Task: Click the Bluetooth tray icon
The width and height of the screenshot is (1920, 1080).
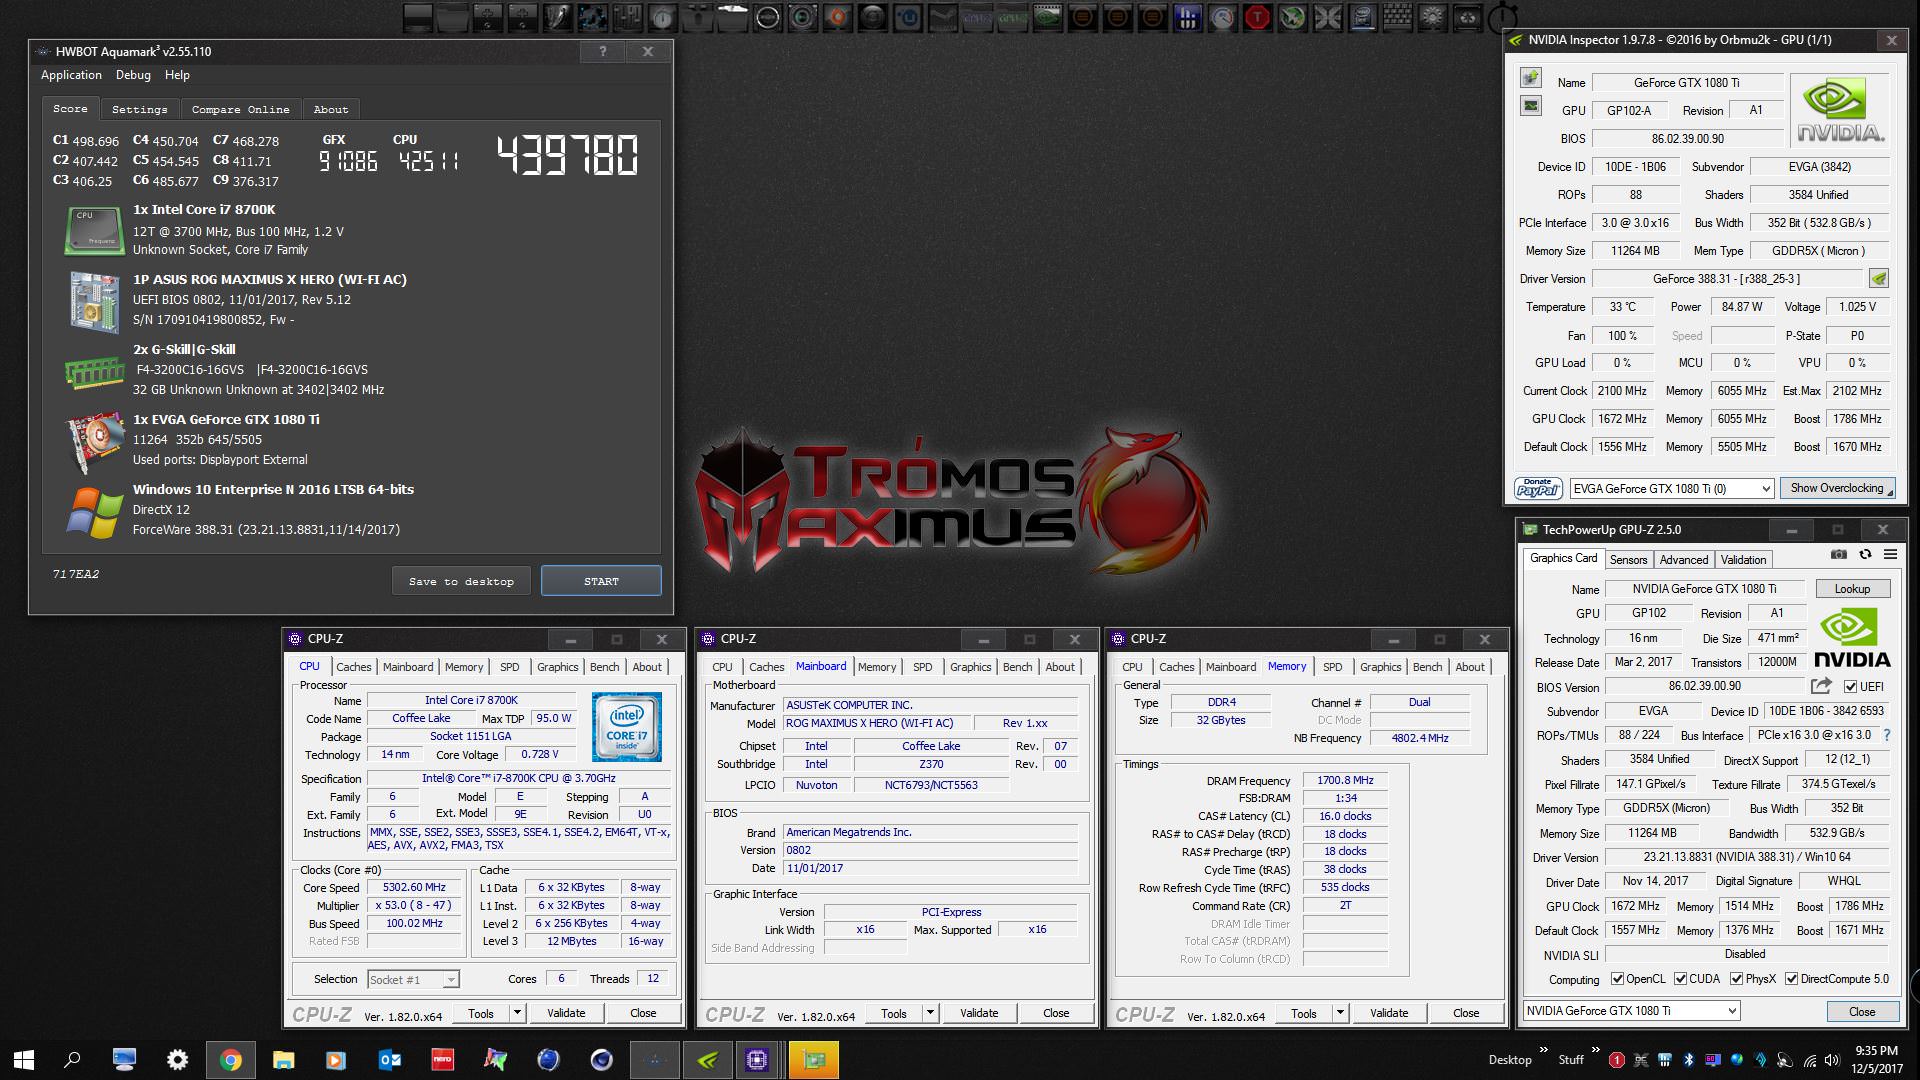Action: (x=1689, y=1060)
